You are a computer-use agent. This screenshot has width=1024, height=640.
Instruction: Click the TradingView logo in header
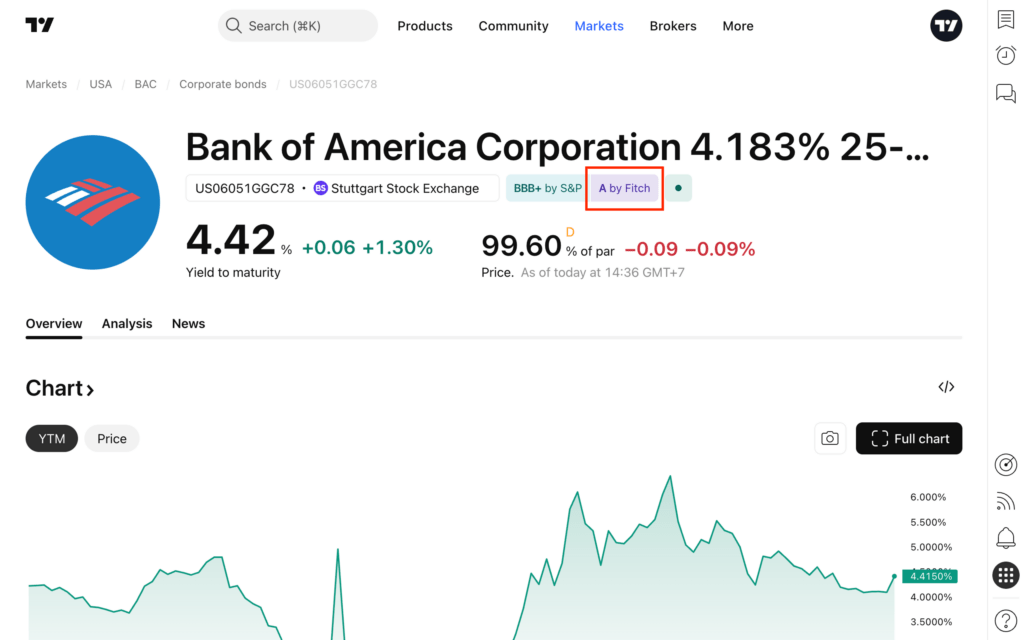point(40,26)
